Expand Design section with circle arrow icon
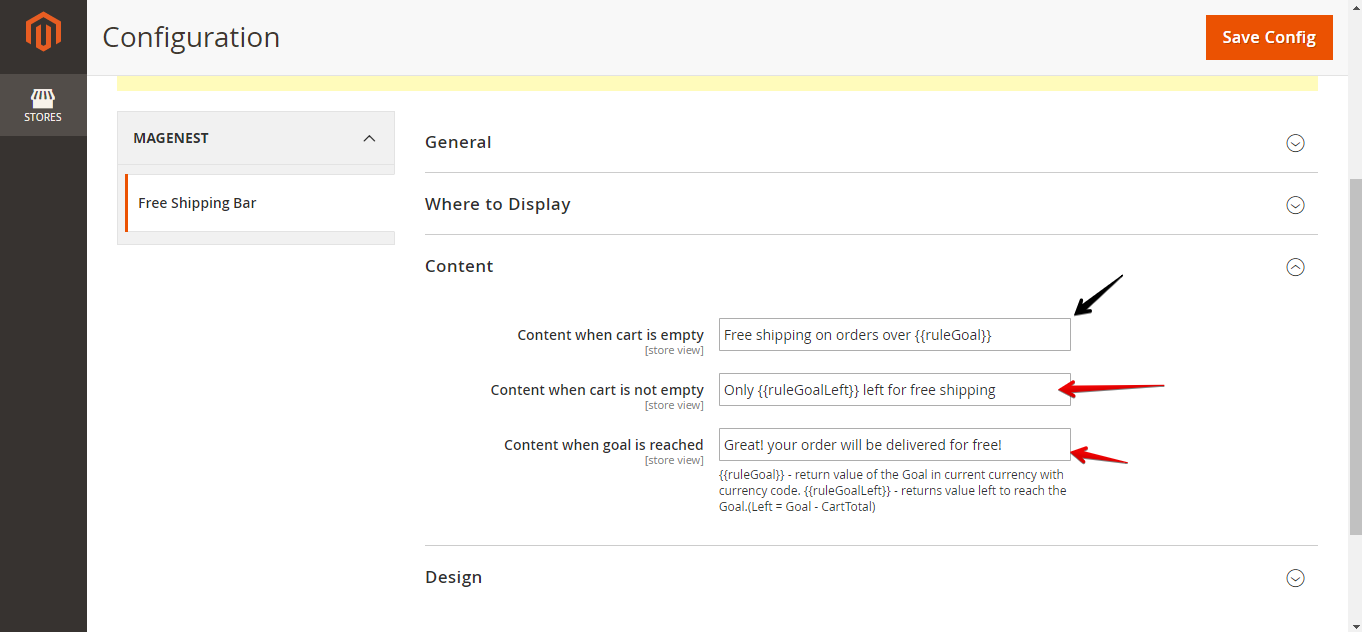Viewport: 1362px width, 632px height. [x=1295, y=578]
